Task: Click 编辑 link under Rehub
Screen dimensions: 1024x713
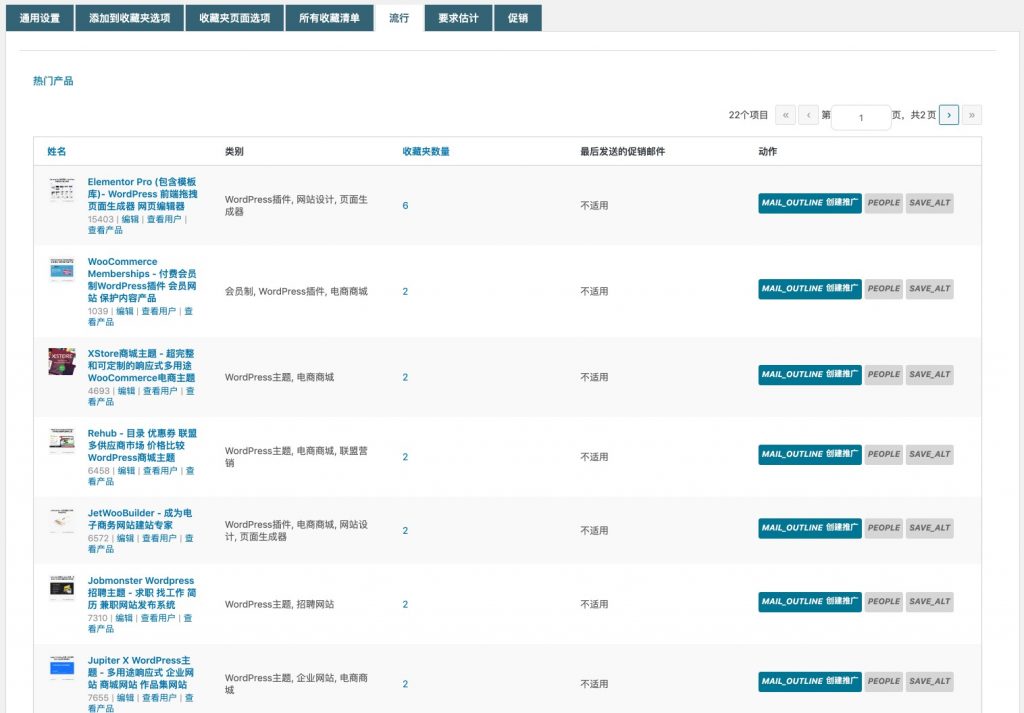Action: pos(127,471)
